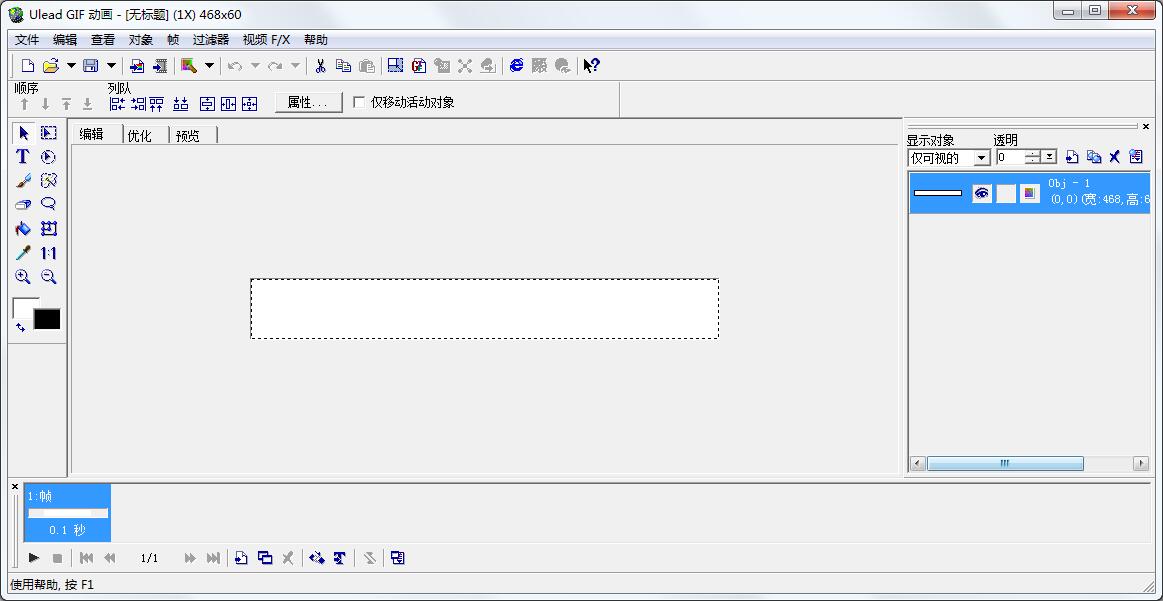The width and height of the screenshot is (1163, 601).
Task: Click the Cut scissors icon
Action: point(320,66)
